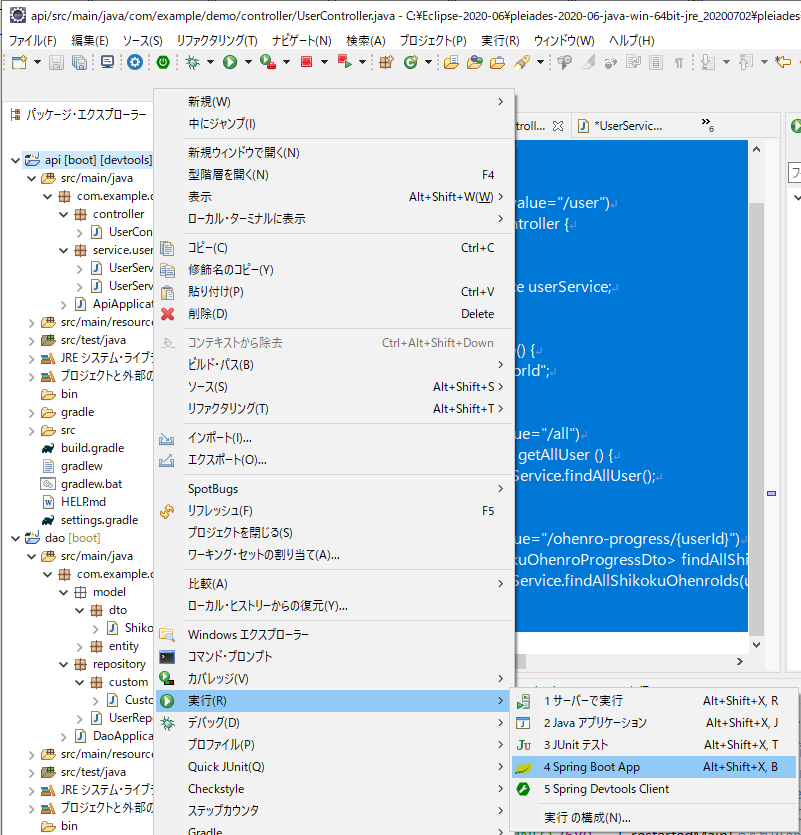Select エクスポート(O)... context menu entry
Image resolution: width=801 pixels, height=835 pixels.
coord(334,460)
